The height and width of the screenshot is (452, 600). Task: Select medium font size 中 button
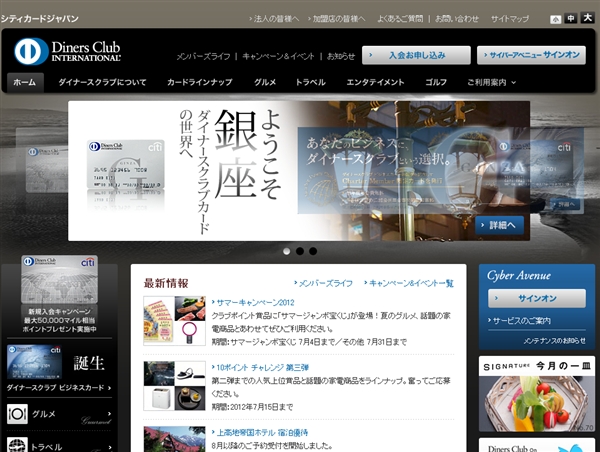pyautogui.click(x=571, y=18)
